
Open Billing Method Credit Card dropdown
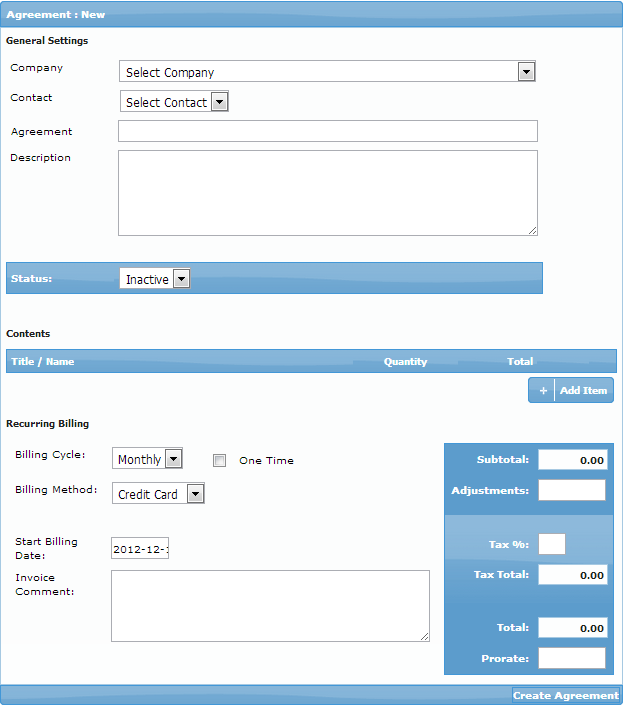pos(158,494)
